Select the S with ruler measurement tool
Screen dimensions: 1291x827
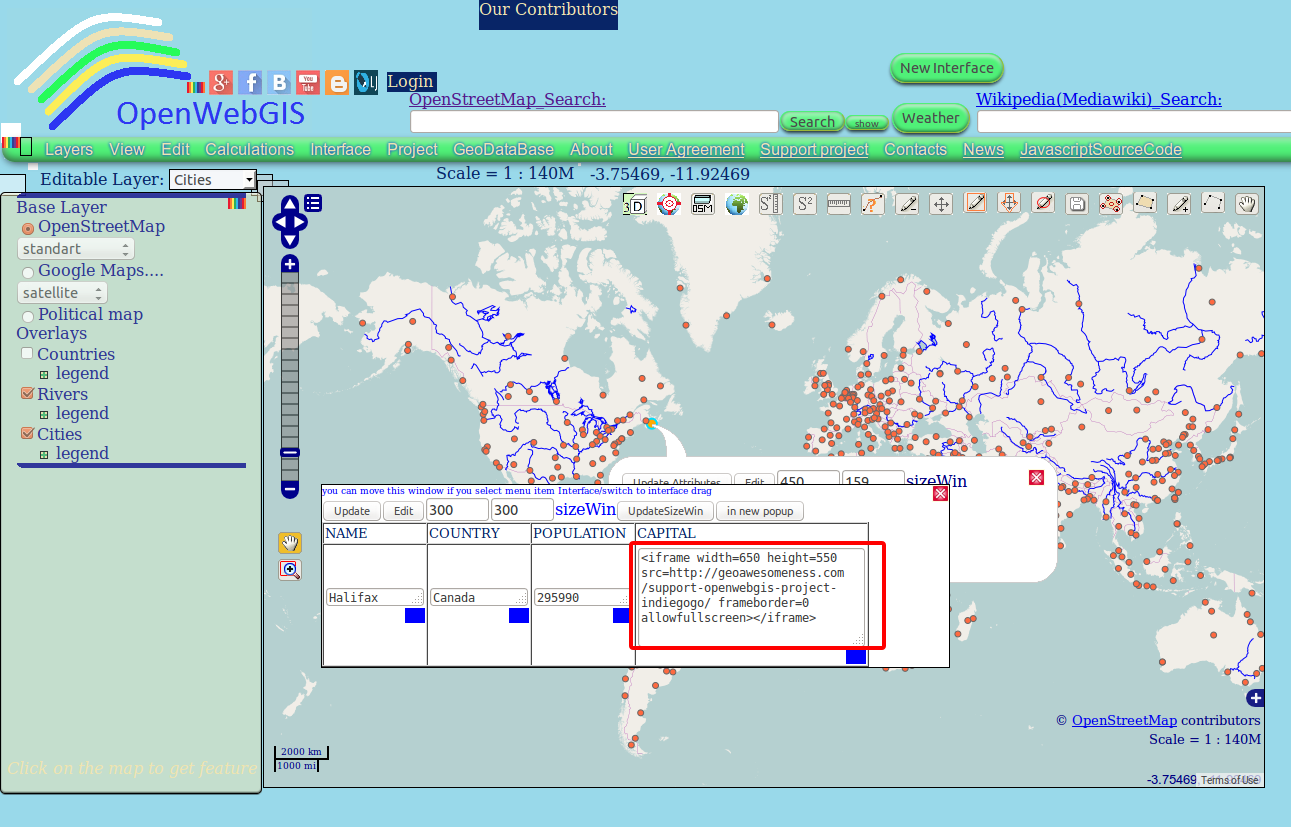tap(771, 204)
